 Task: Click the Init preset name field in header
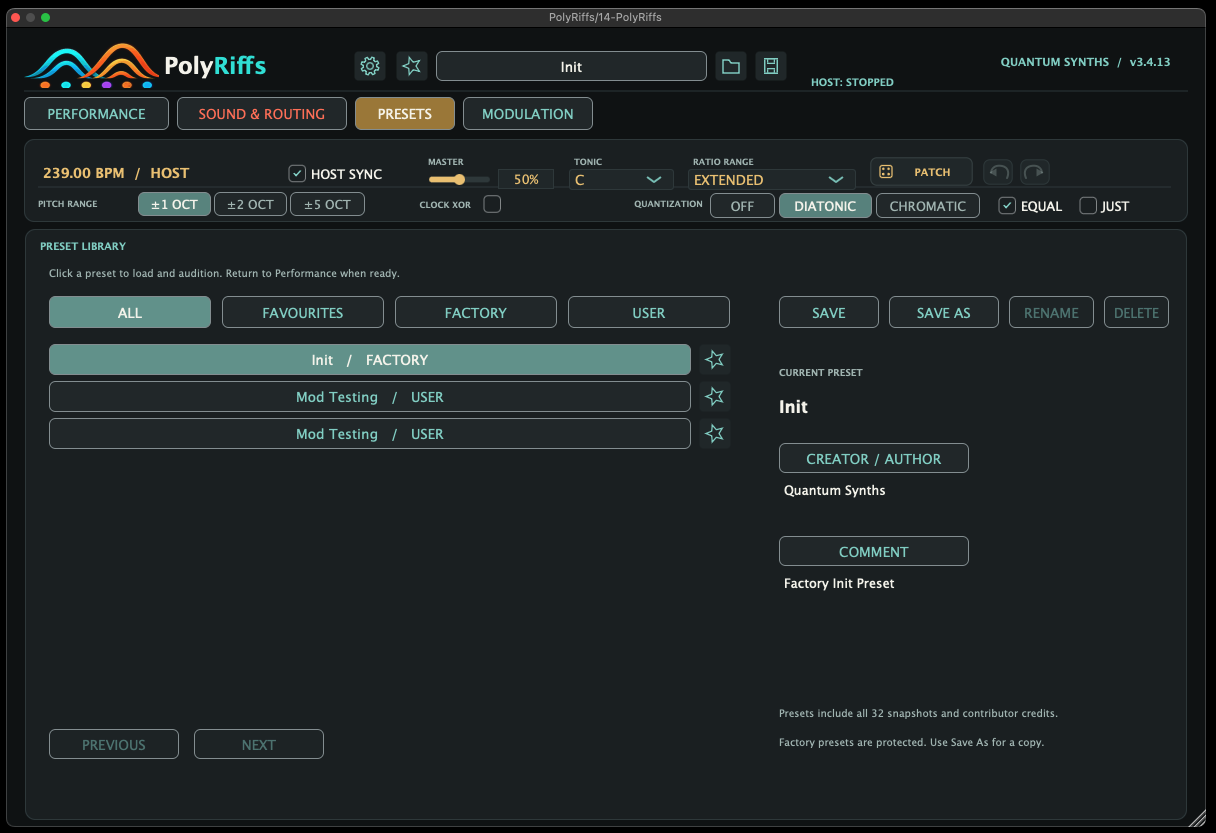(571, 67)
